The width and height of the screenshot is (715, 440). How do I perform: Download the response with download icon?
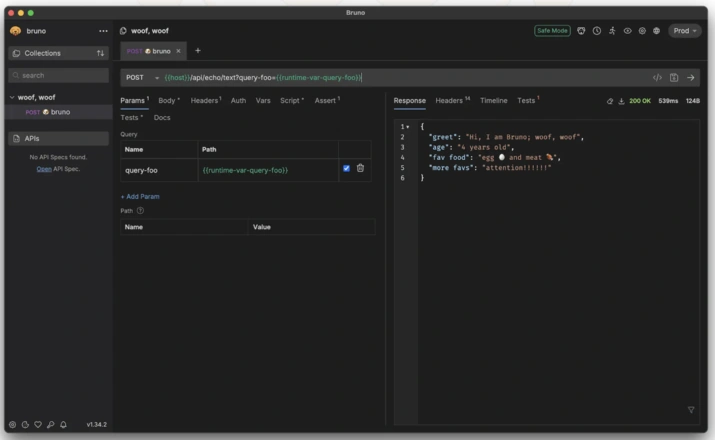click(621, 101)
